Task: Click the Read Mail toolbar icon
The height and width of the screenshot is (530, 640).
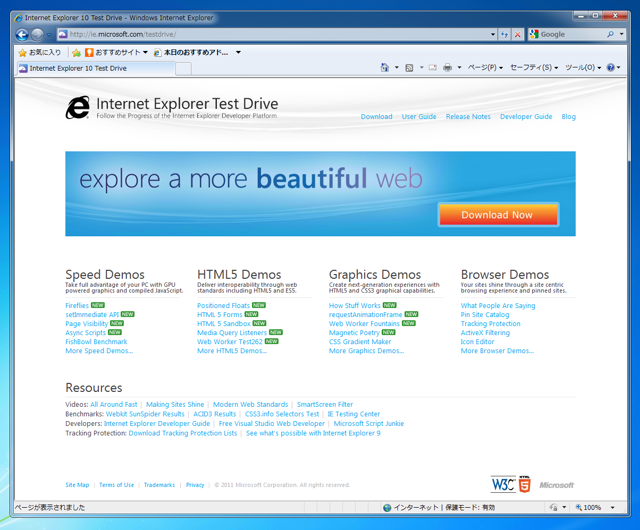Action: pos(433,68)
